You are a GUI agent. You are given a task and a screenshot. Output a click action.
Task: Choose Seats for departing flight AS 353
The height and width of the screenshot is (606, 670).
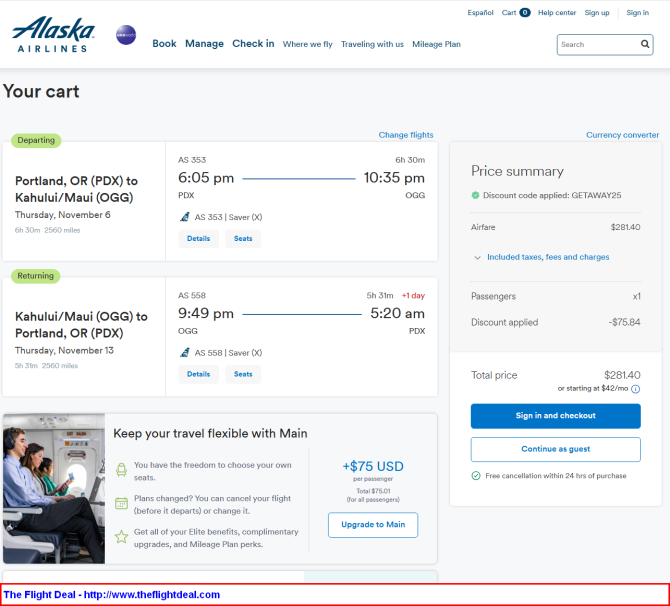(x=243, y=238)
